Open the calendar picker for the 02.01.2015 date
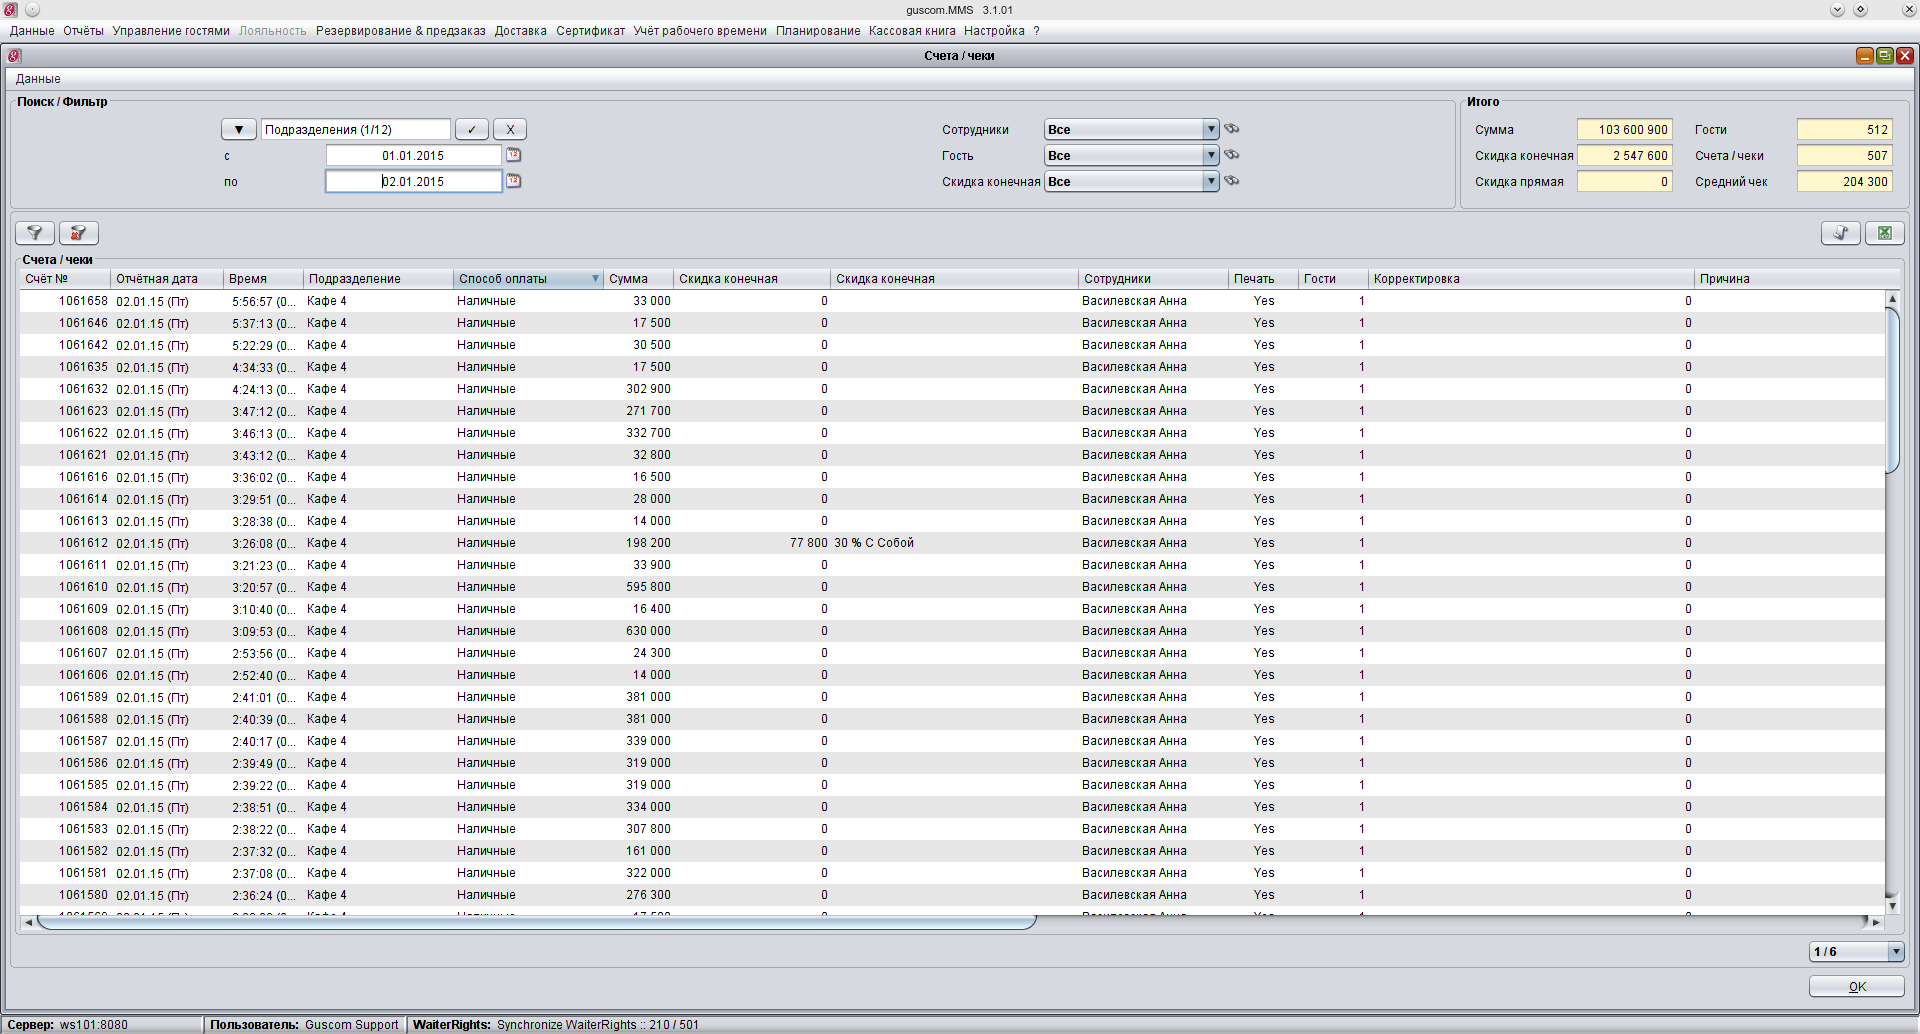 click(x=513, y=181)
